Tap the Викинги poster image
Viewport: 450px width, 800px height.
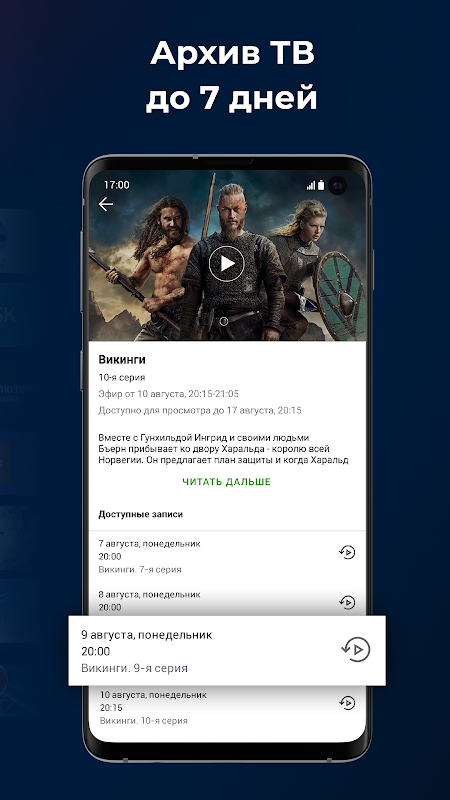click(227, 256)
